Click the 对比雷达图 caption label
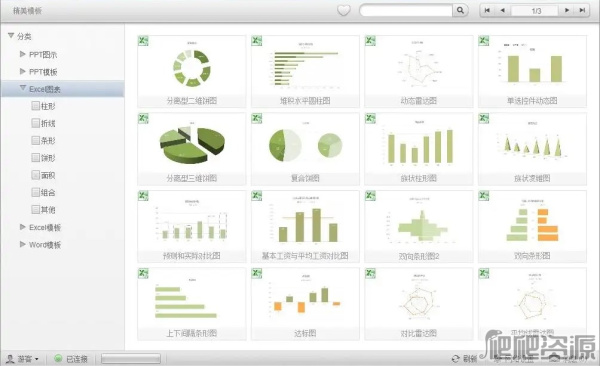 (x=419, y=333)
